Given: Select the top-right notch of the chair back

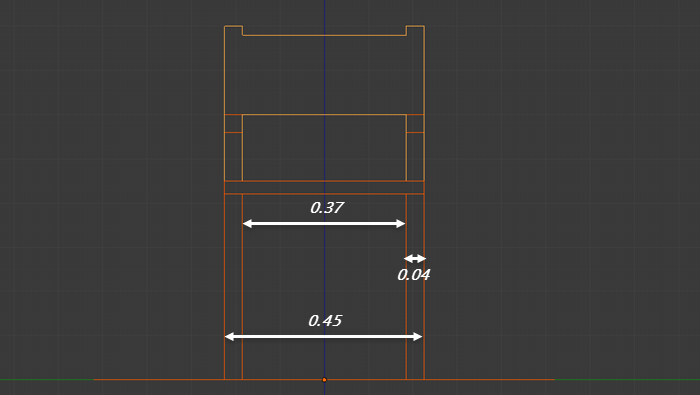Looking at the screenshot, I should pyautogui.click(x=415, y=30).
